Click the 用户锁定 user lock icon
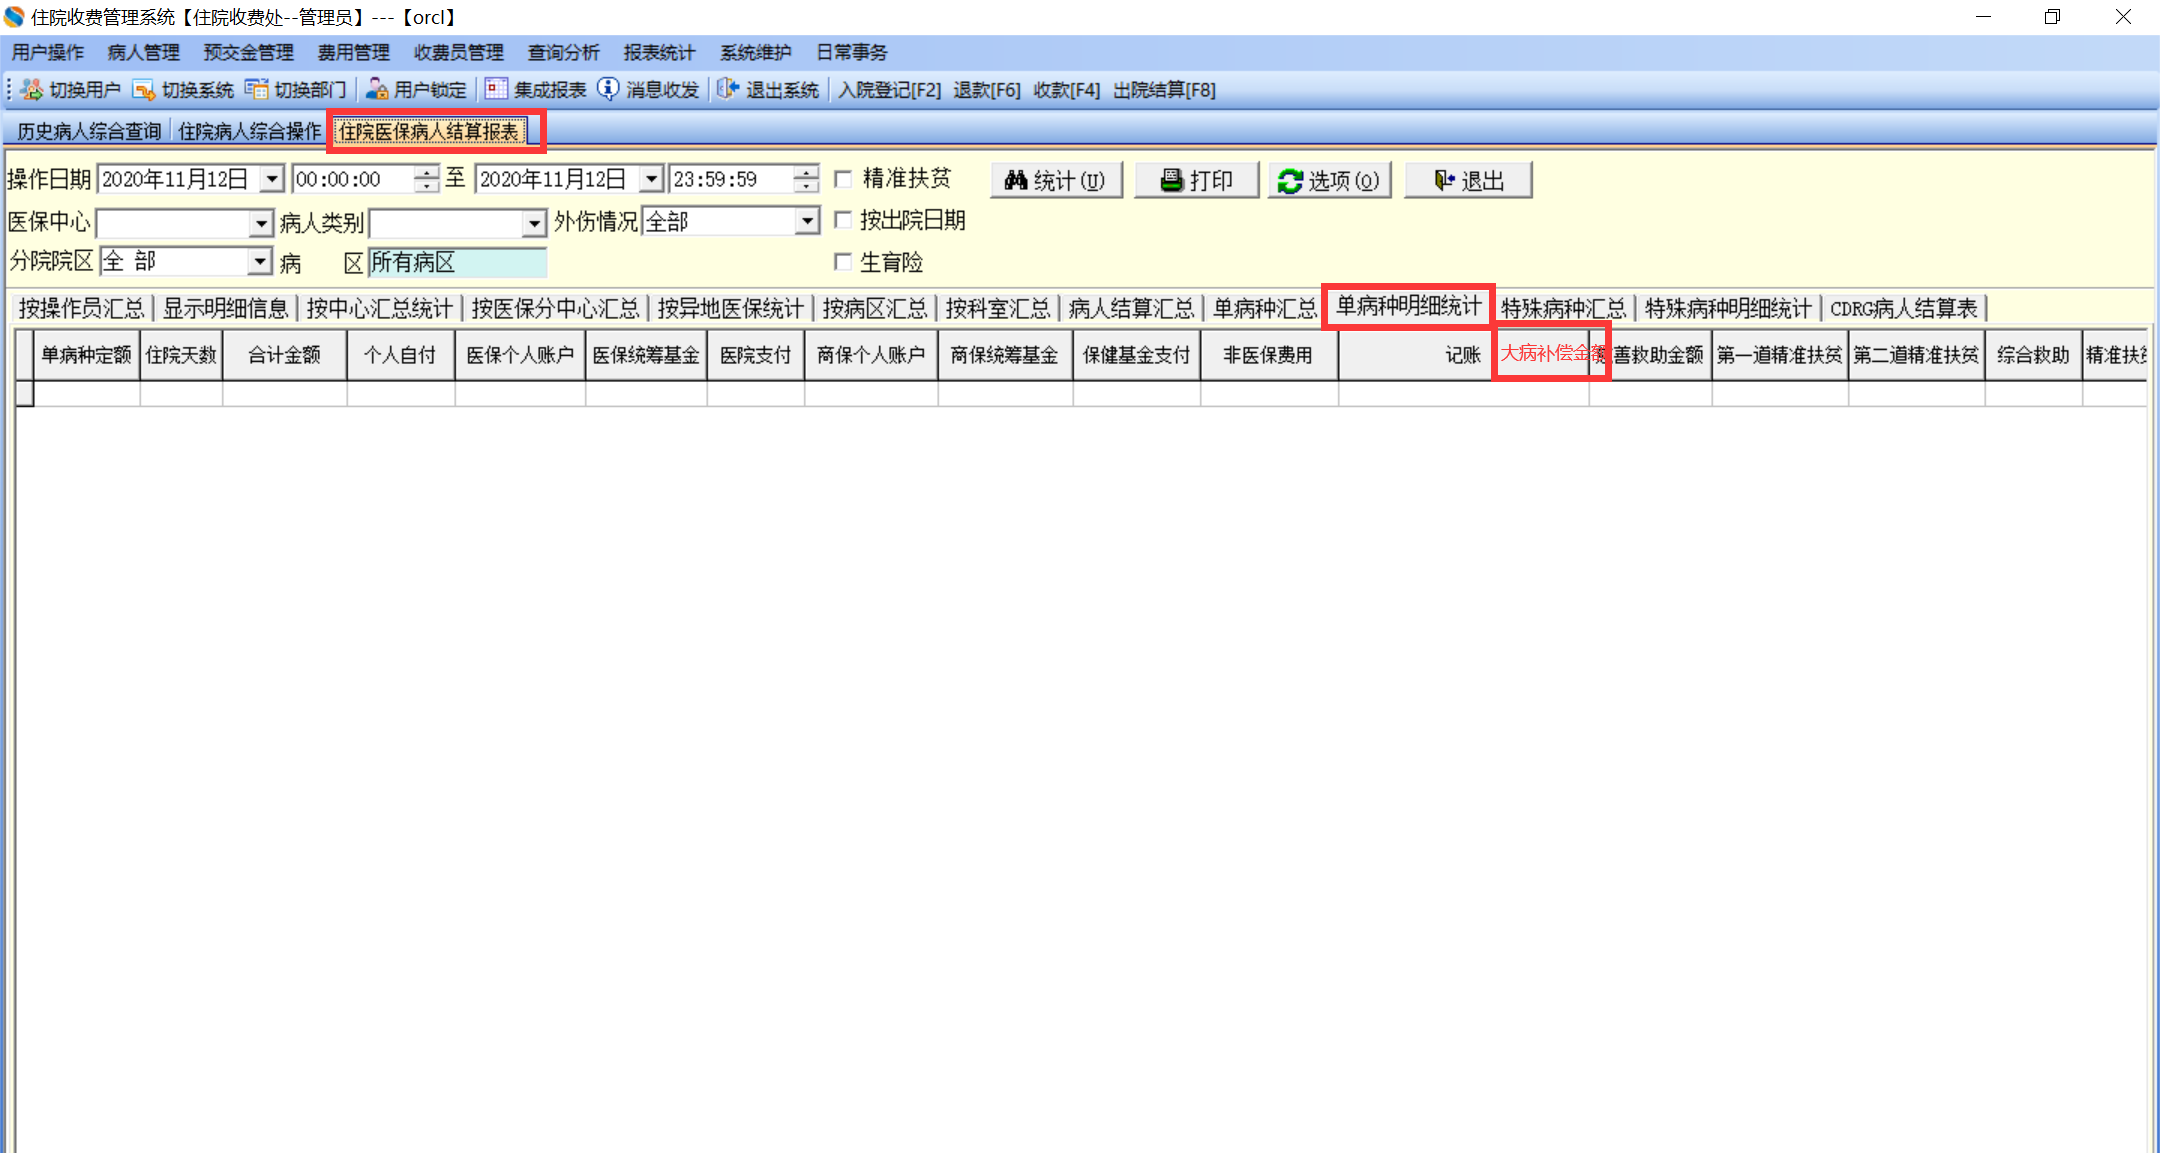This screenshot has height=1153, width=2160. [x=377, y=90]
